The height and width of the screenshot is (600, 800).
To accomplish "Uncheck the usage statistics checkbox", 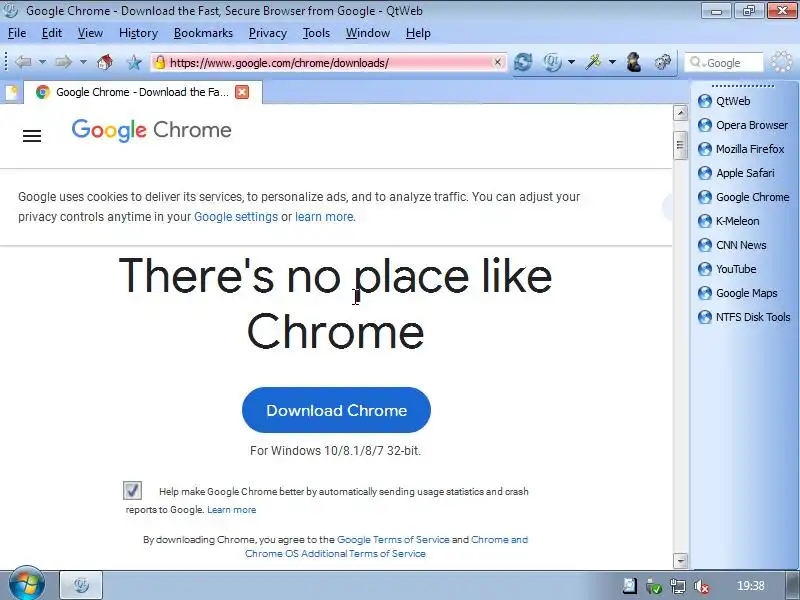I will click(x=132, y=491).
